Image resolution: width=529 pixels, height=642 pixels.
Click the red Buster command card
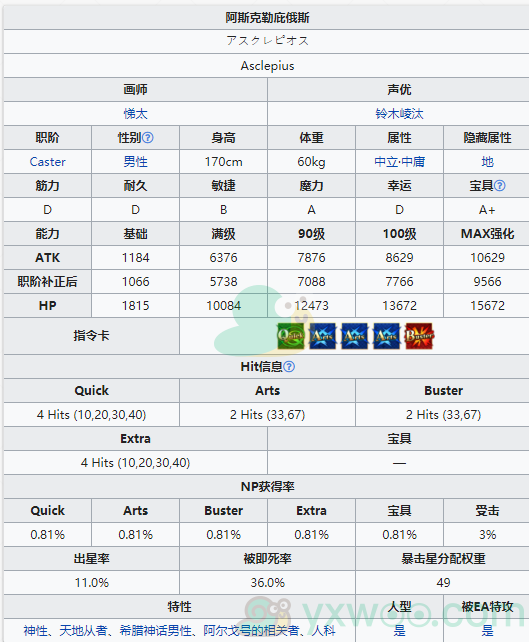tap(419, 336)
